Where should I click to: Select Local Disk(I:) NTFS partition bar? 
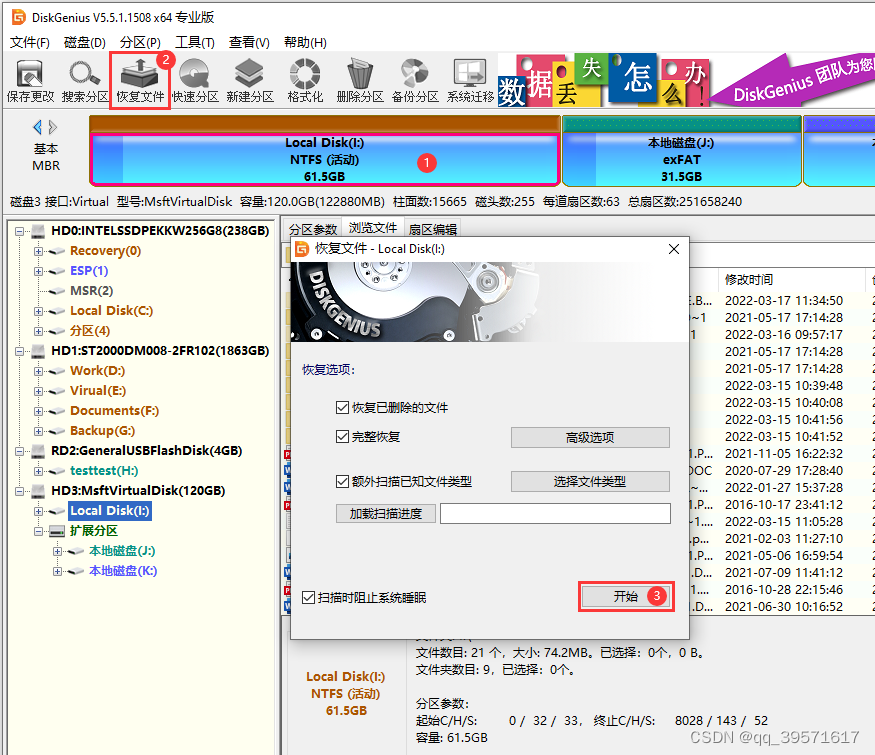click(x=324, y=160)
